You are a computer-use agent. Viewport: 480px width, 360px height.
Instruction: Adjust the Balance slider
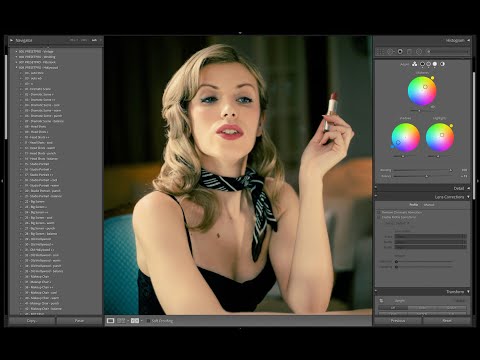click(x=422, y=176)
